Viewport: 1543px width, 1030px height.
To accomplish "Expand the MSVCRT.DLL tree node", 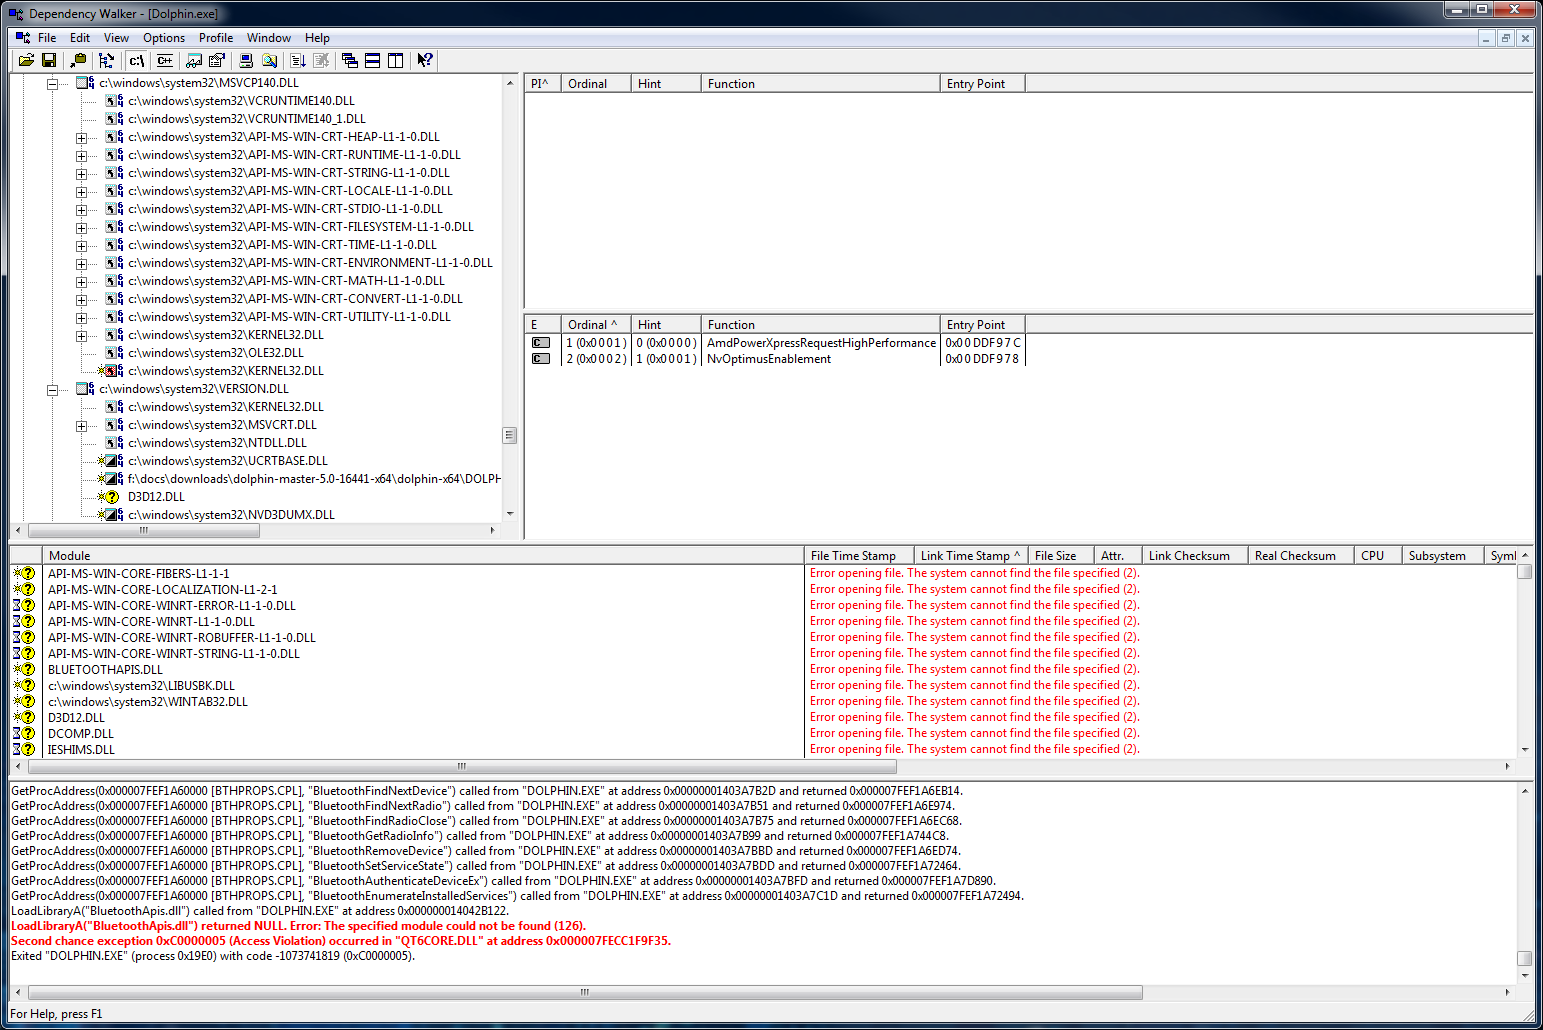I will click(x=82, y=425).
